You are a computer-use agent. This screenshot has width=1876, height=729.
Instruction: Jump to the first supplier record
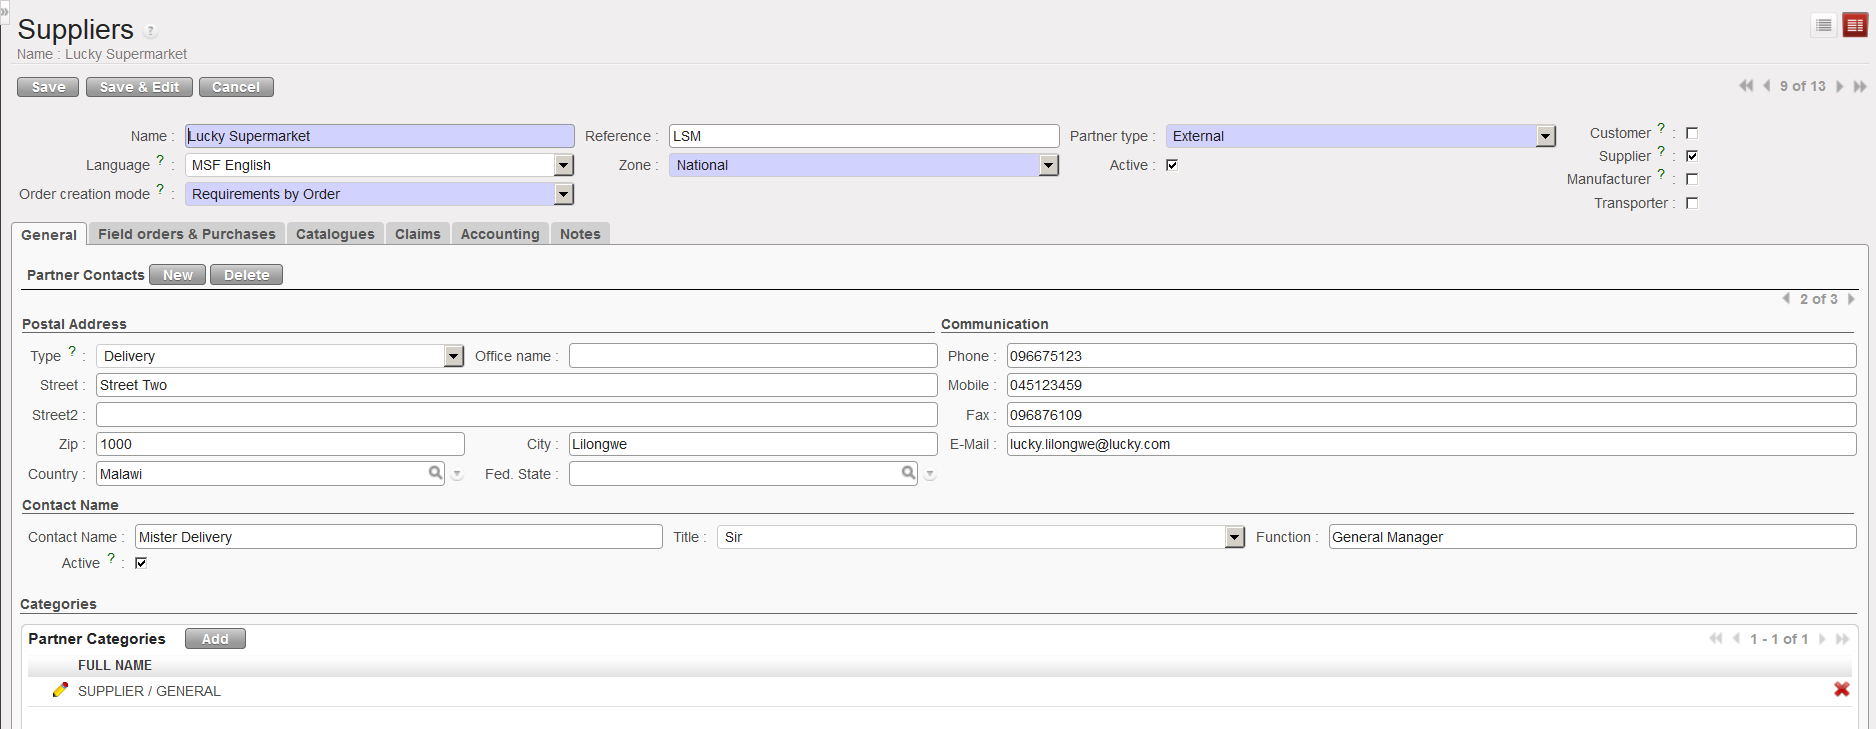pos(1746,86)
